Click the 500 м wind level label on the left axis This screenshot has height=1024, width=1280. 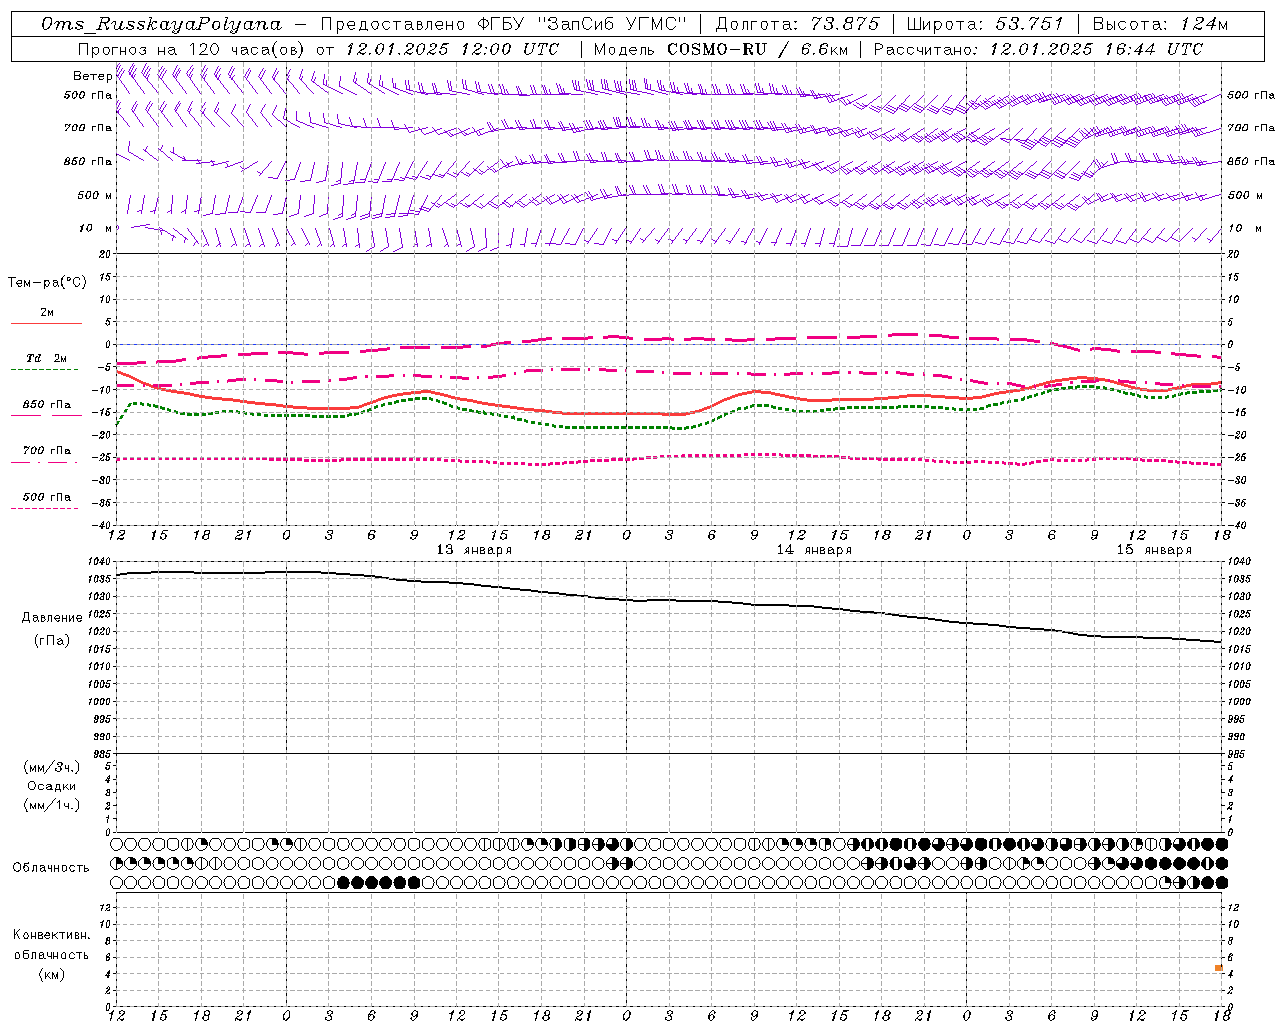point(95,195)
